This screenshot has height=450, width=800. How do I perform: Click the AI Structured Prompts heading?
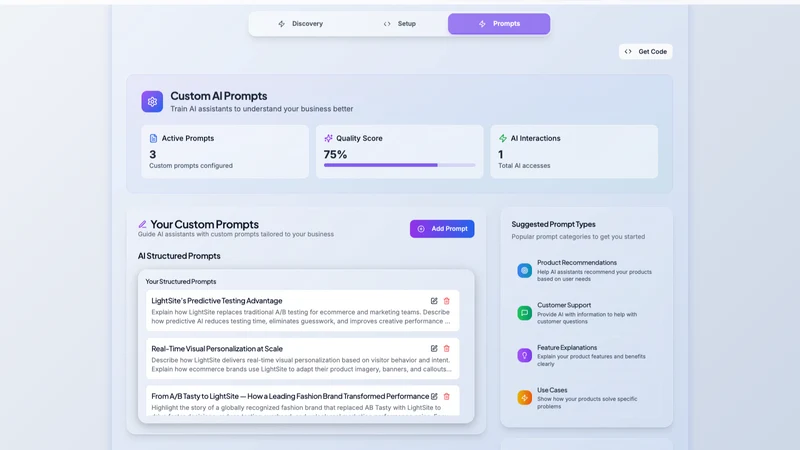(x=179, y=256)
